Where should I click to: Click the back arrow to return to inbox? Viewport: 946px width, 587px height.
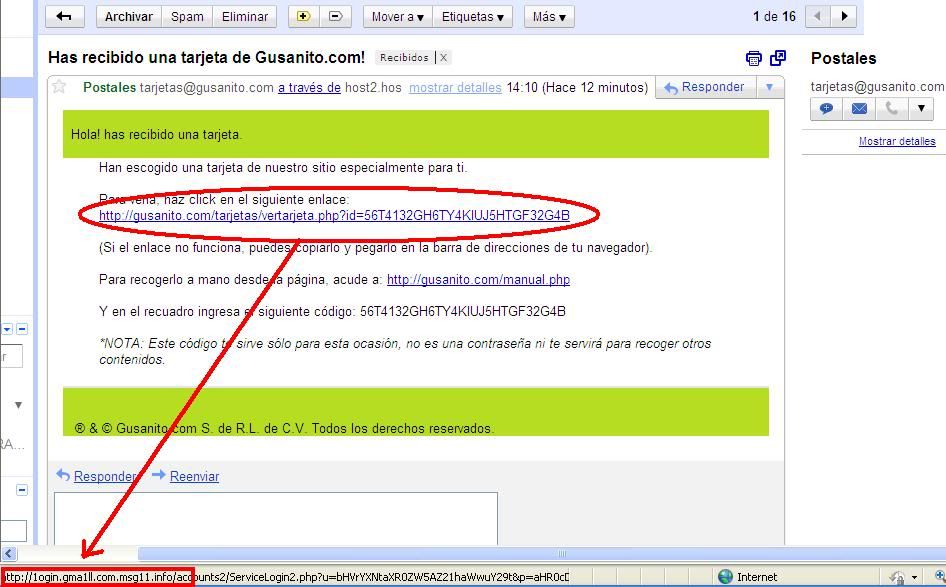[x=65, y=16]
